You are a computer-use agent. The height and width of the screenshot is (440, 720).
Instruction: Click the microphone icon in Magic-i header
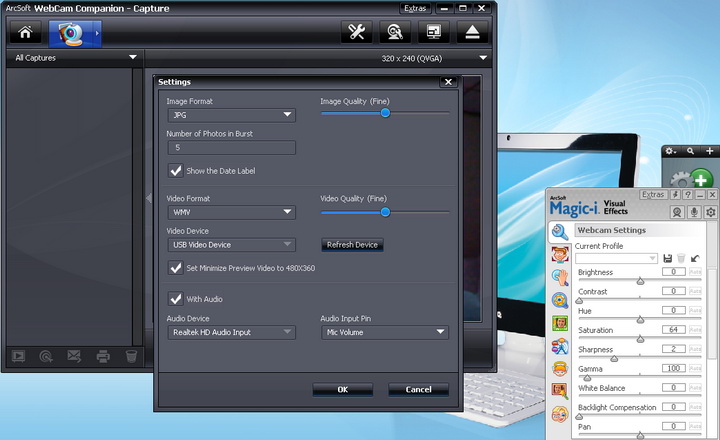click(694, 212)
